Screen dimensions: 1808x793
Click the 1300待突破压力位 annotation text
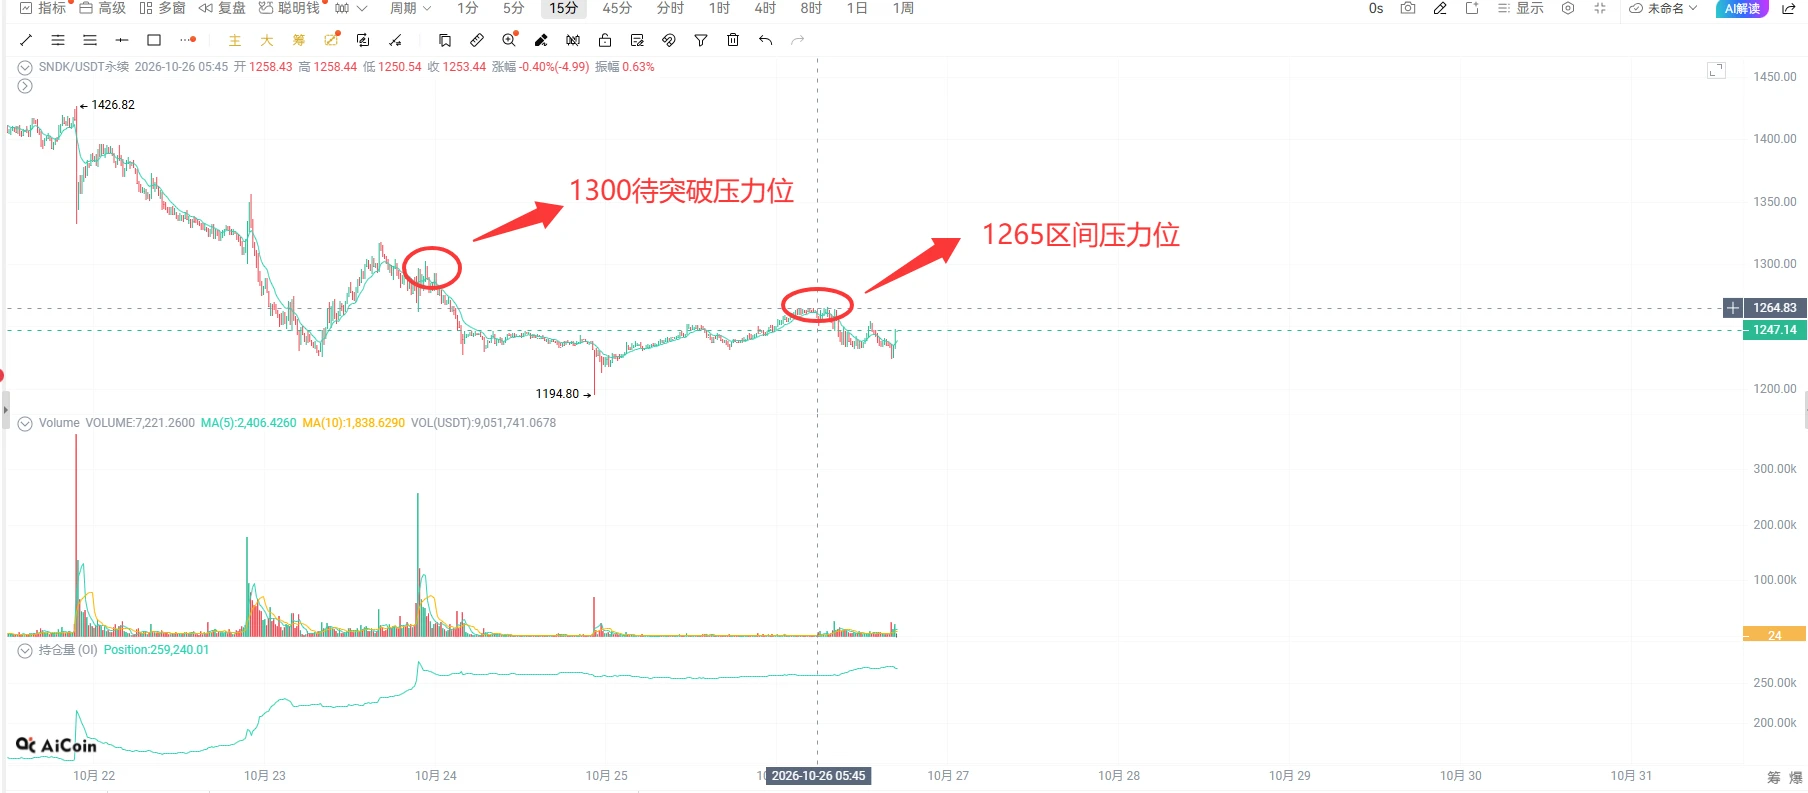tap(681, 191)
